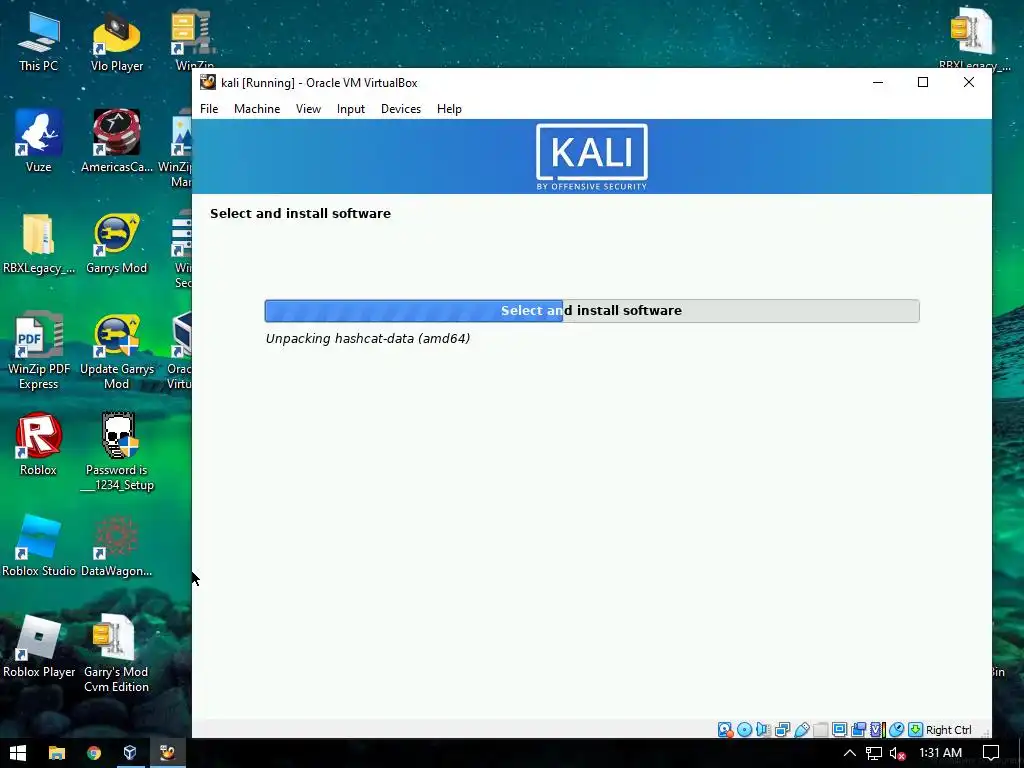The image size is (1024, 768).
Task: Click the keyboard capture green arrow icon
Action: [916, 729]
